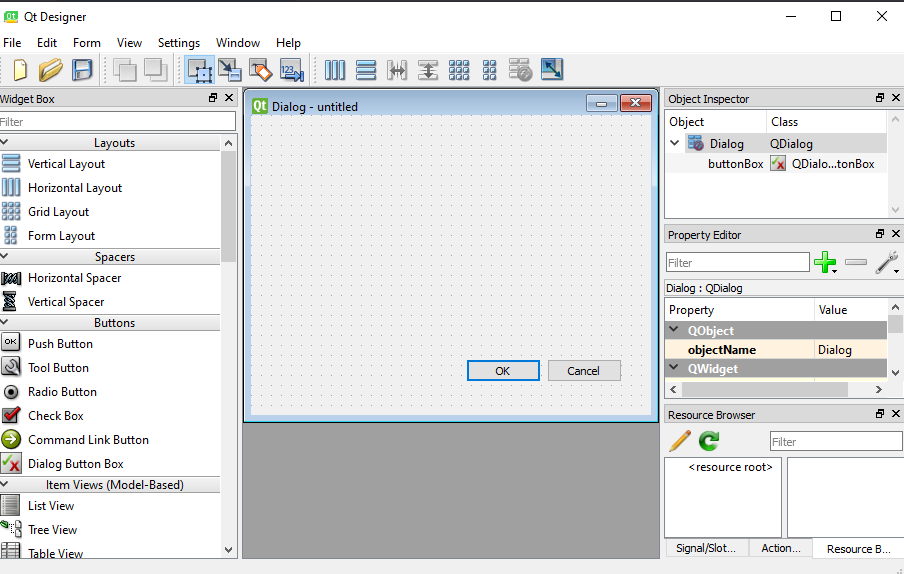
Task: Save the form with floppy disk icon
Action: pos(82,70)
